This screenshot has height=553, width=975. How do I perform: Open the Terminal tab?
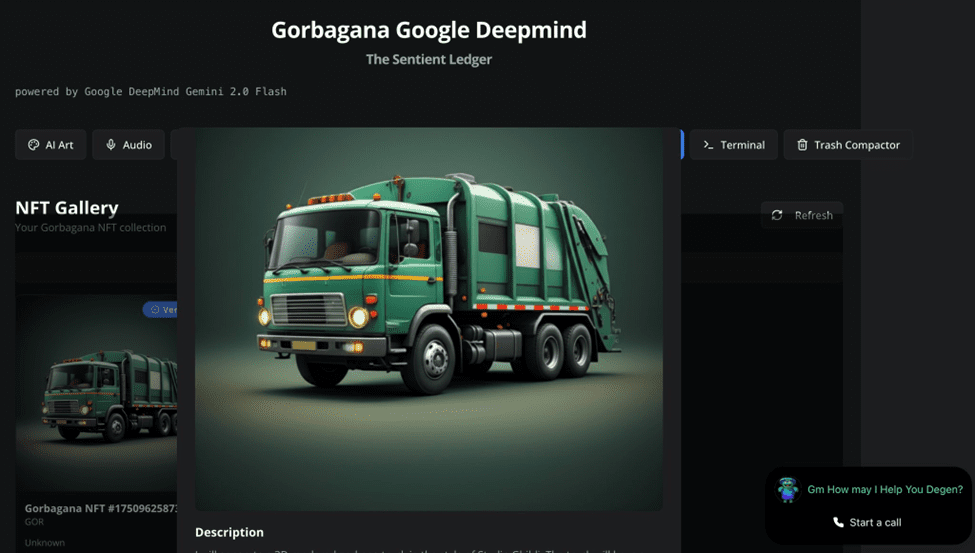pyautogui.click(x=734, y=145)
